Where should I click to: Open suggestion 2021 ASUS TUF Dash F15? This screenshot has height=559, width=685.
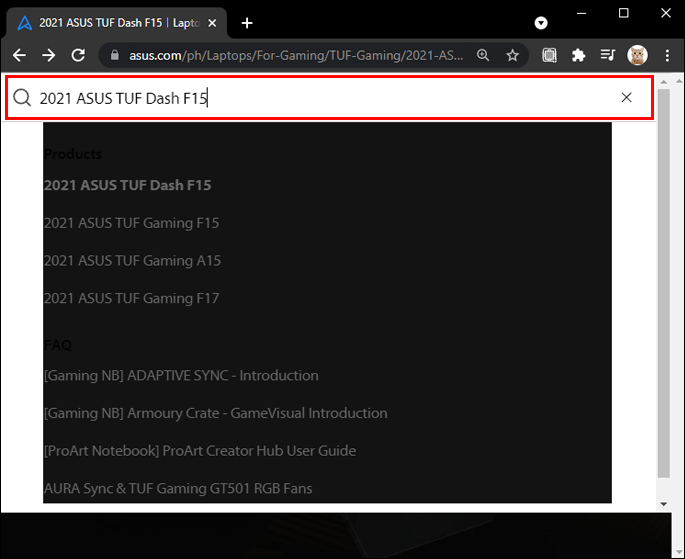tap(128, 185)
